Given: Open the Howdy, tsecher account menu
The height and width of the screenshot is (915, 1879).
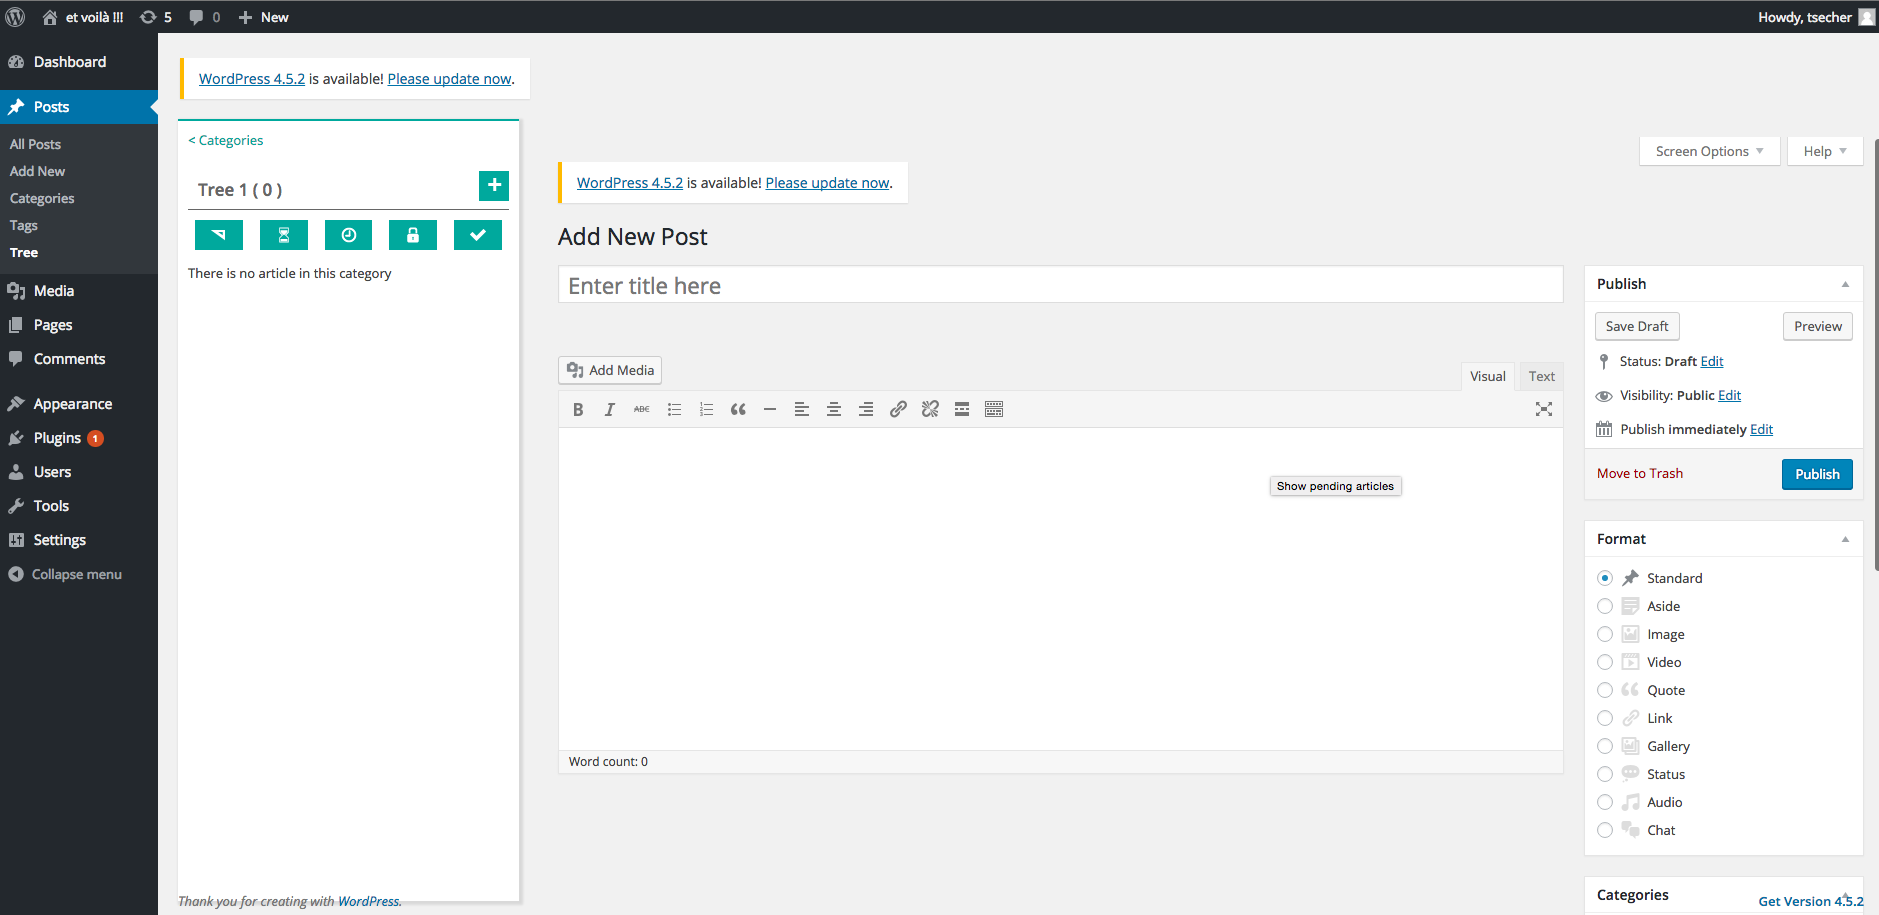Looking at the screenshot, I should tap(1816, 17).
